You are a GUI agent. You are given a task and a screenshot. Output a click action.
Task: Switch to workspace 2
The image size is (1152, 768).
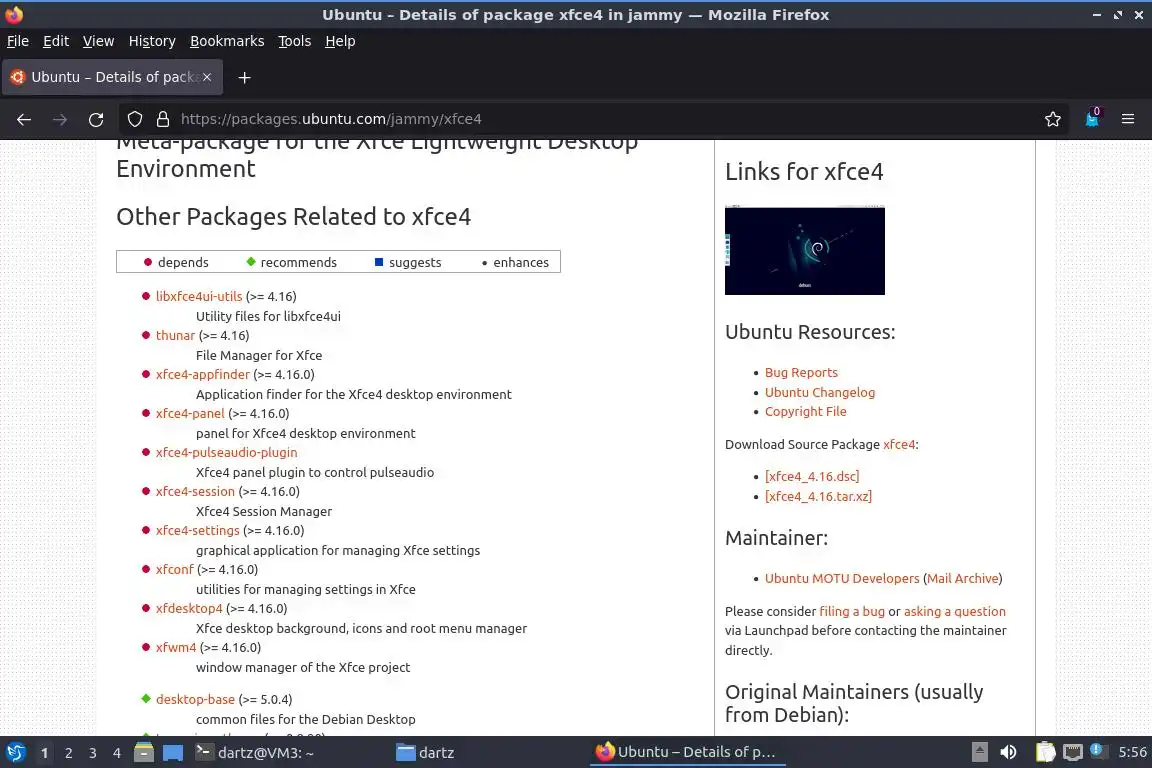pyautogui.click(x=68, y=753)
